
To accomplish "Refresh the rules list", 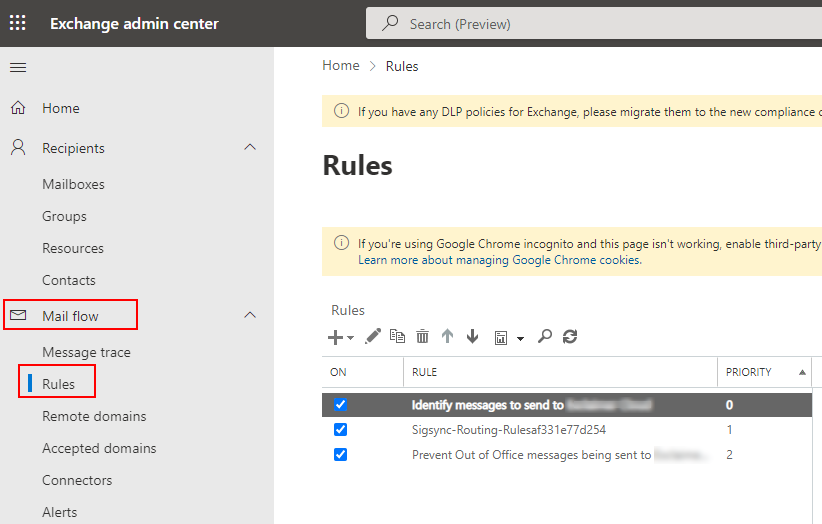I will [x=570, y=337].
